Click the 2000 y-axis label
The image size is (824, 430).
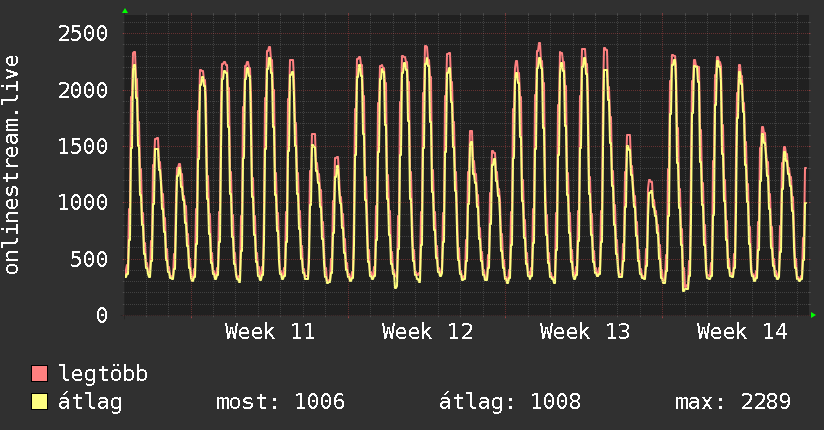tap(83, 90)
